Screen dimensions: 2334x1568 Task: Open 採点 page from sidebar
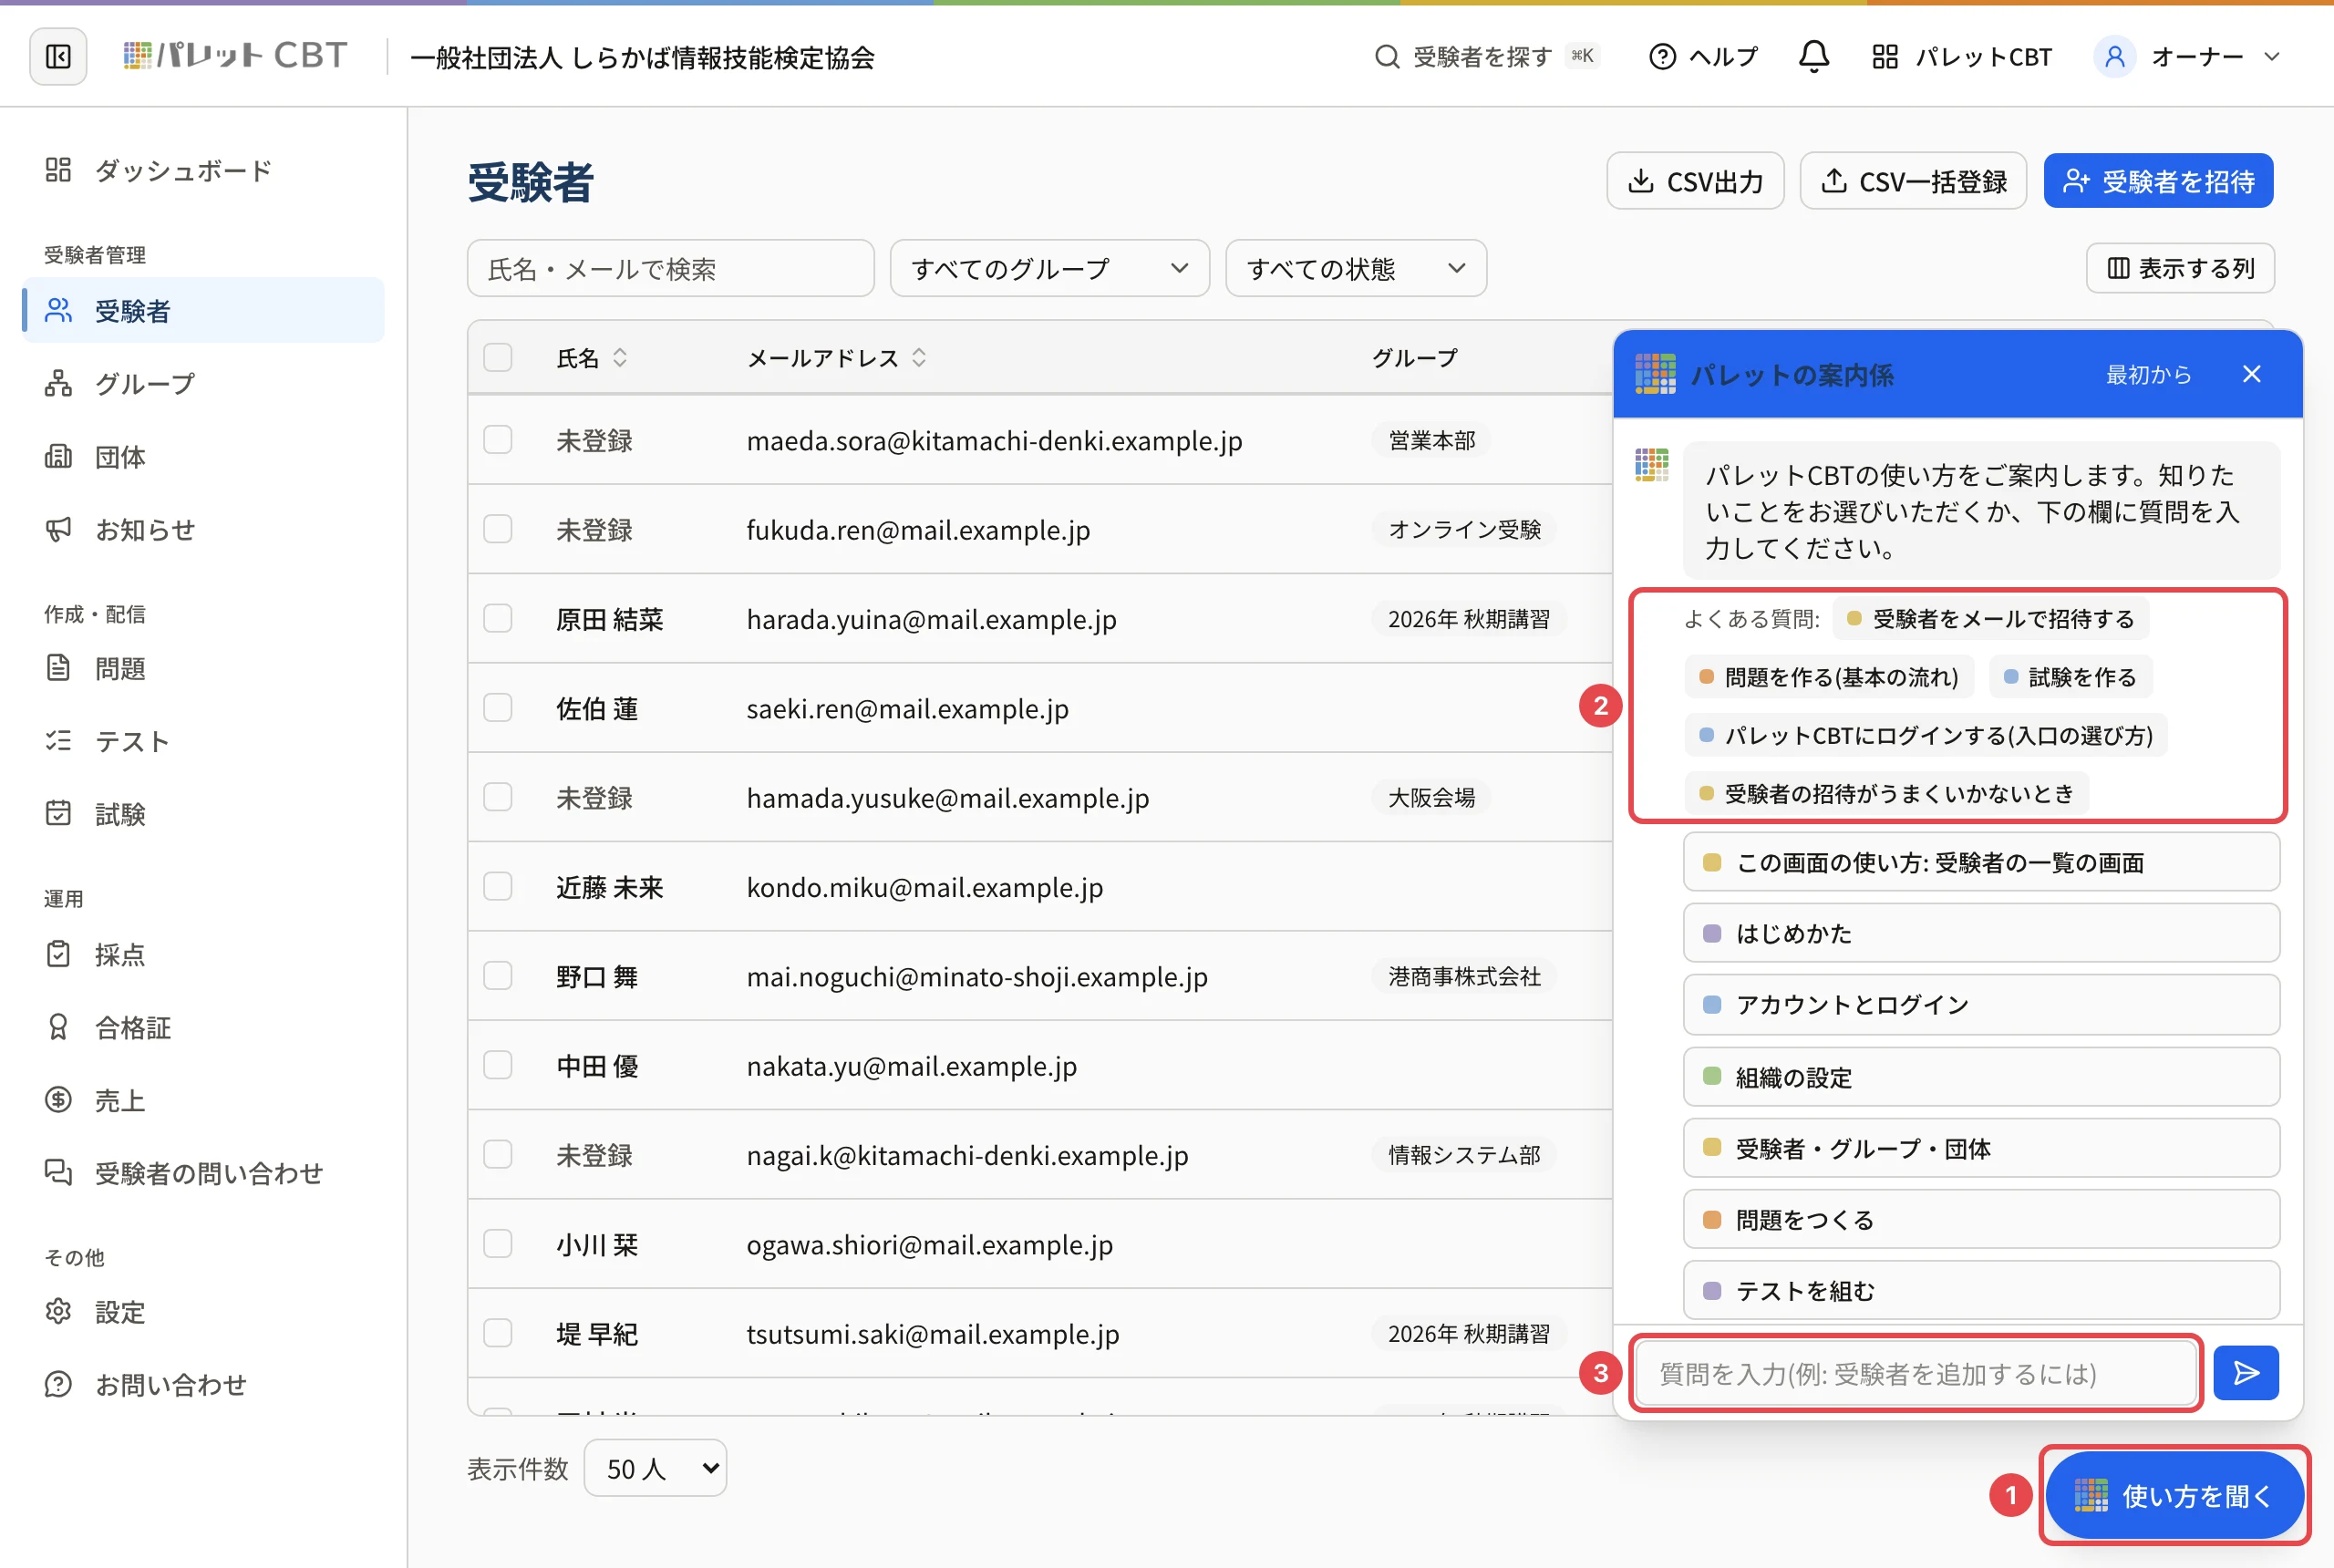coord(202,954)
